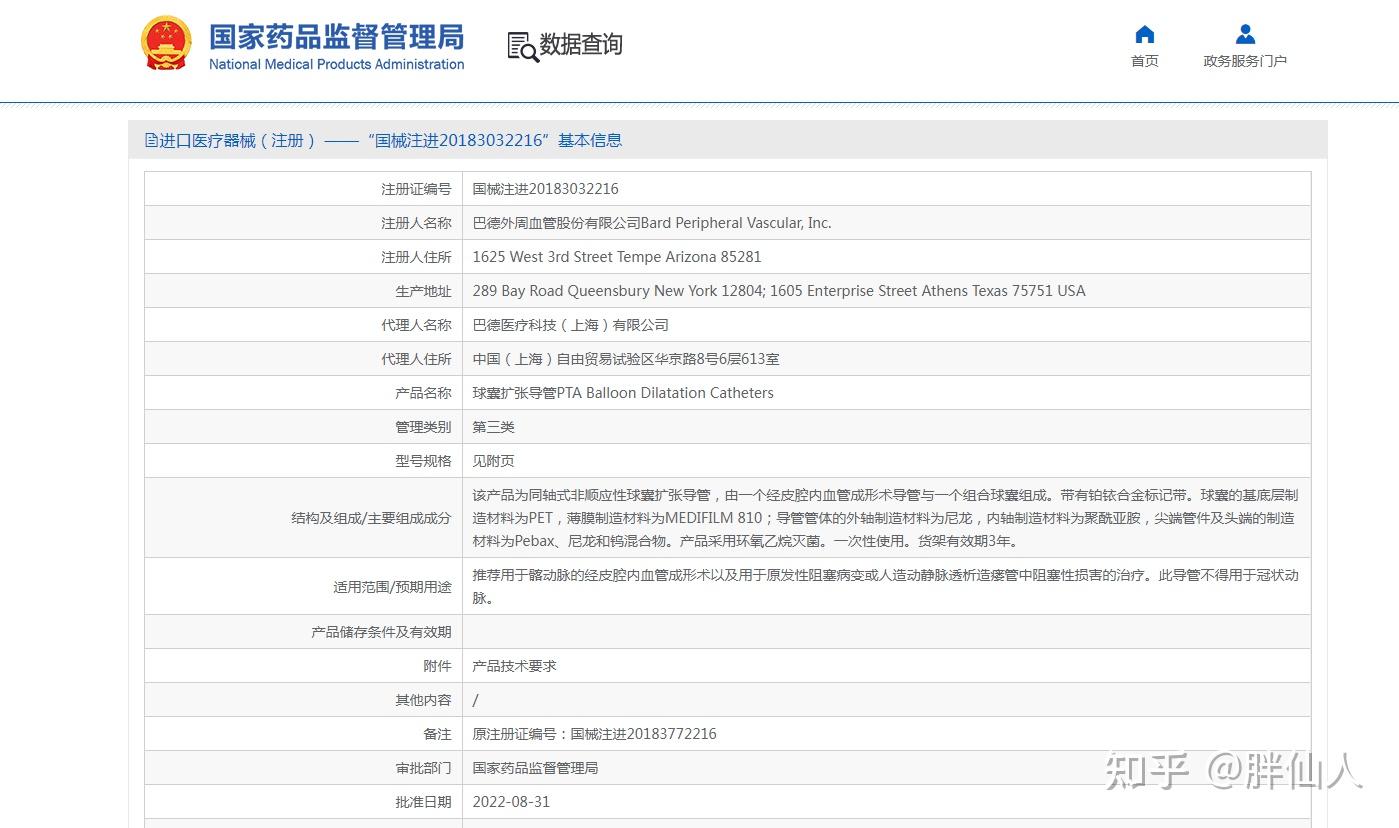Select the structure composition description paragraph
1399x828 pixels.
pos(886,518)
